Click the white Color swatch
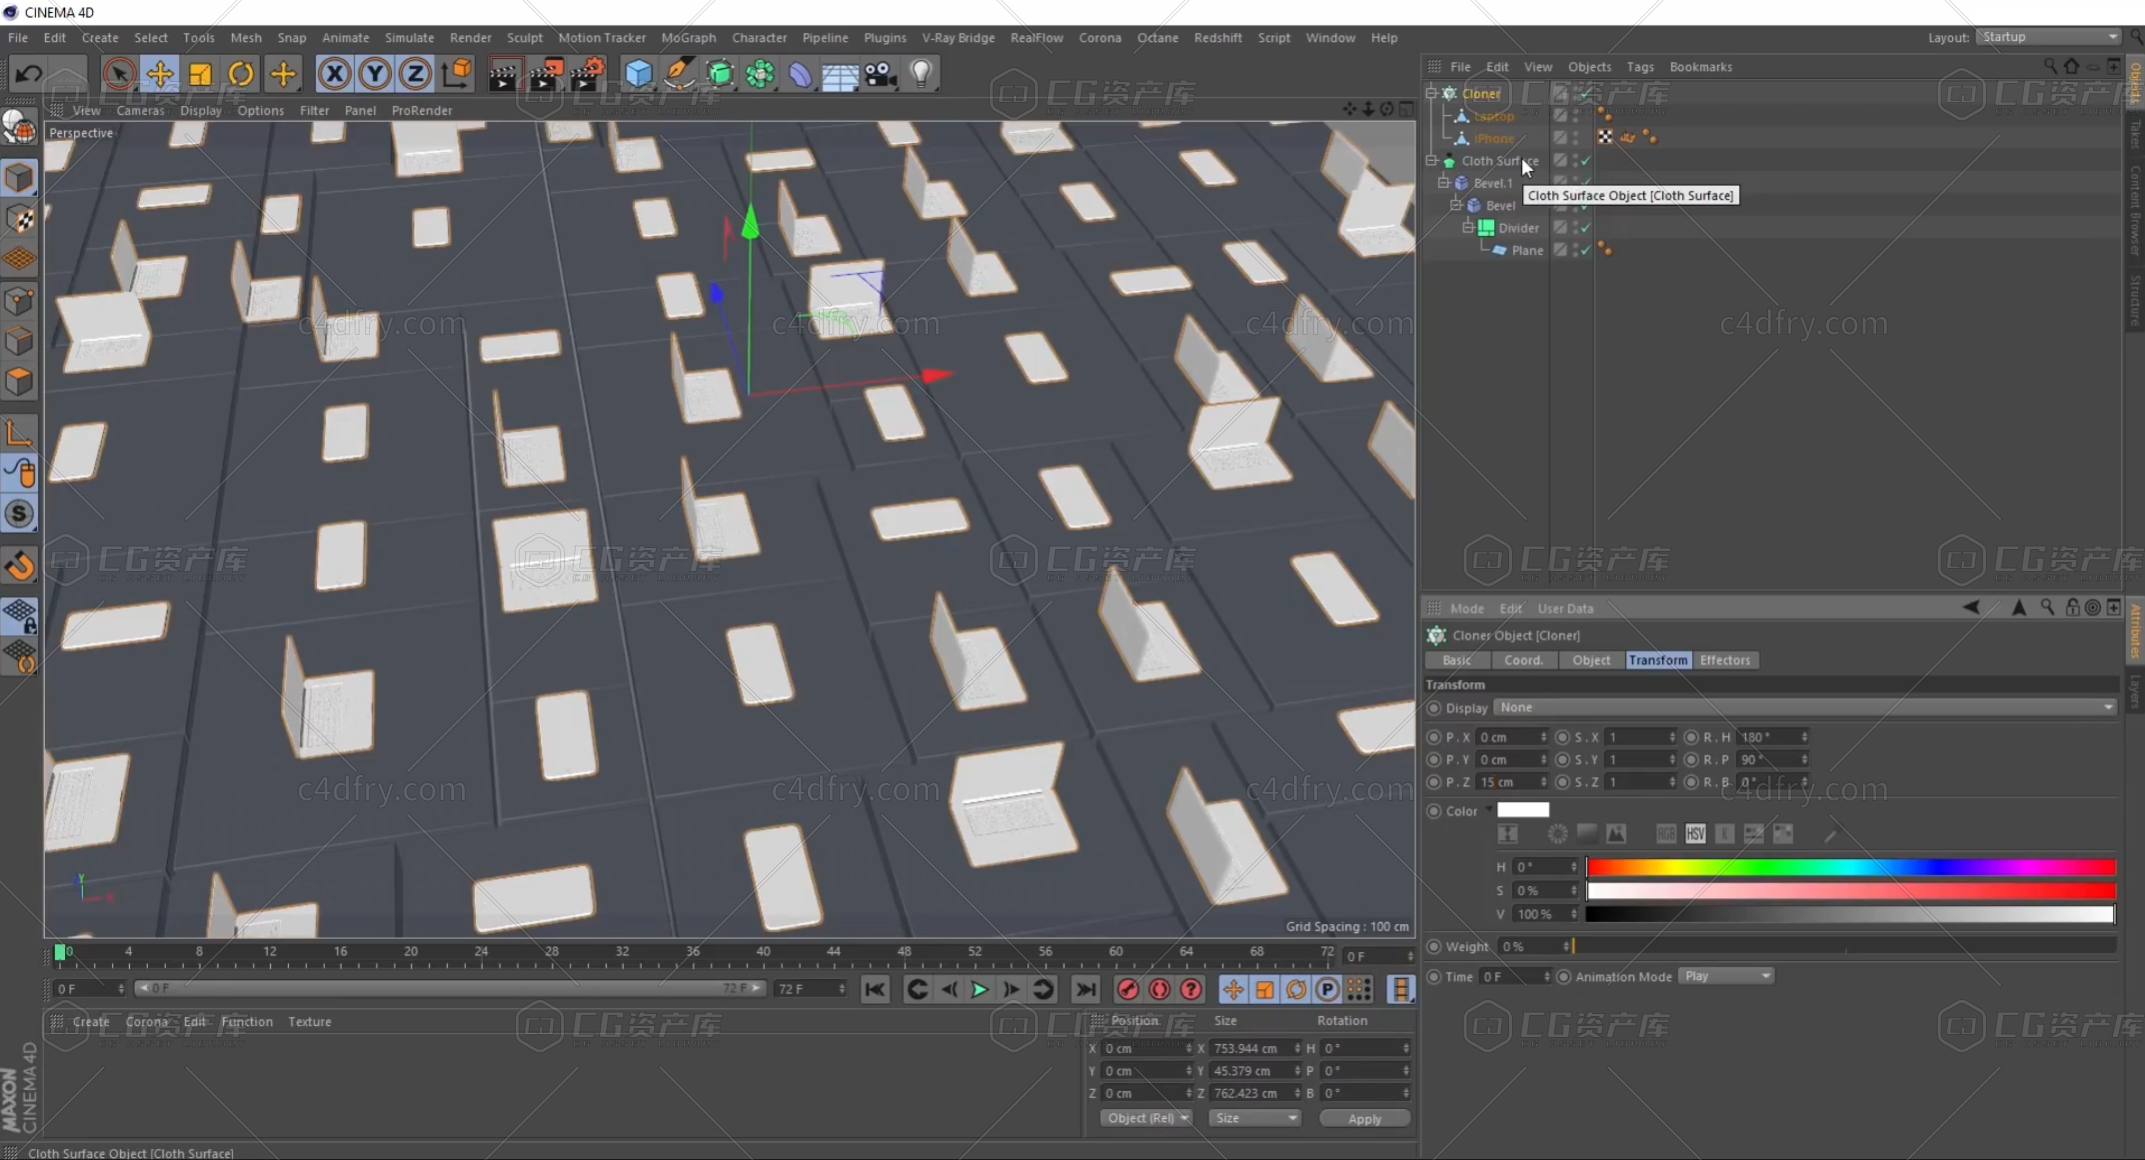 [x=1523, y=810]
